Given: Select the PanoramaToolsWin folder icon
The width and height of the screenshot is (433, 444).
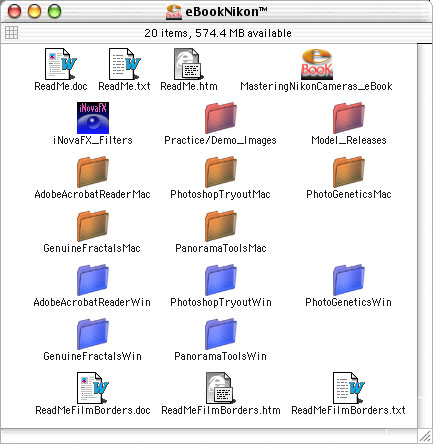Looking at the screenshot, I should pyautogui.click(x=221, y=334).
